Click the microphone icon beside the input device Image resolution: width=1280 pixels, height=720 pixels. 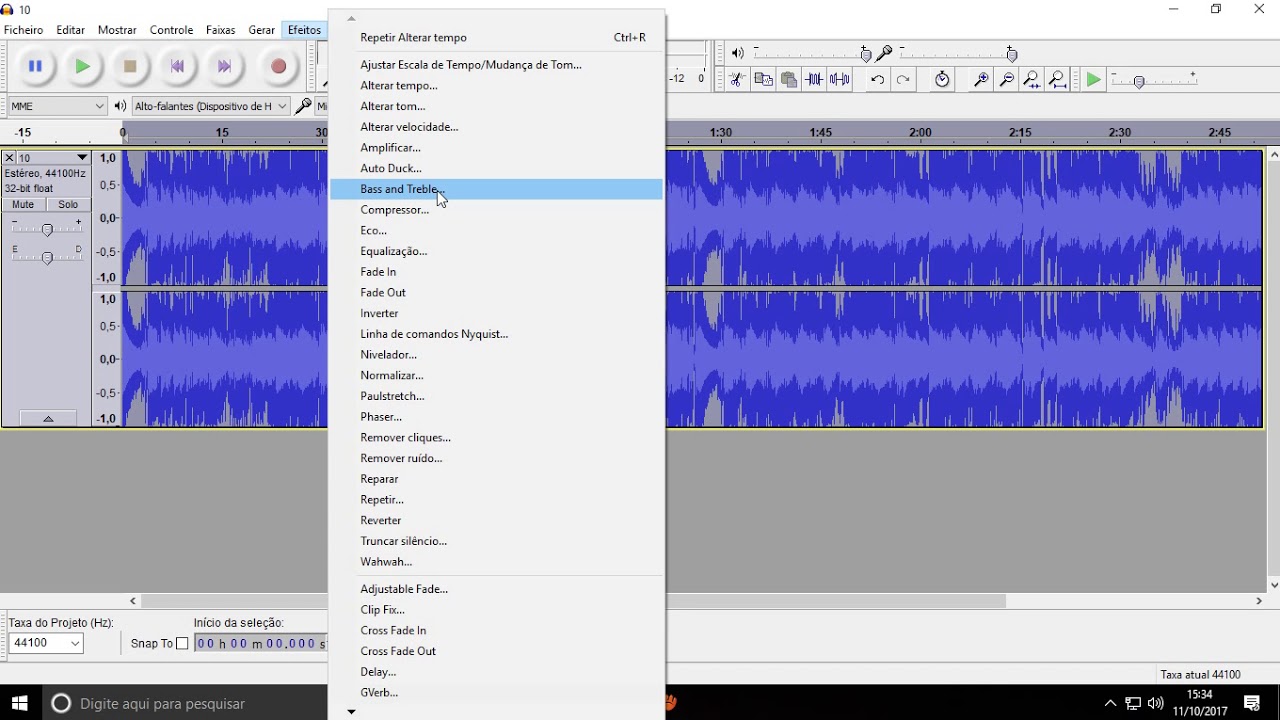coord(303,106)
